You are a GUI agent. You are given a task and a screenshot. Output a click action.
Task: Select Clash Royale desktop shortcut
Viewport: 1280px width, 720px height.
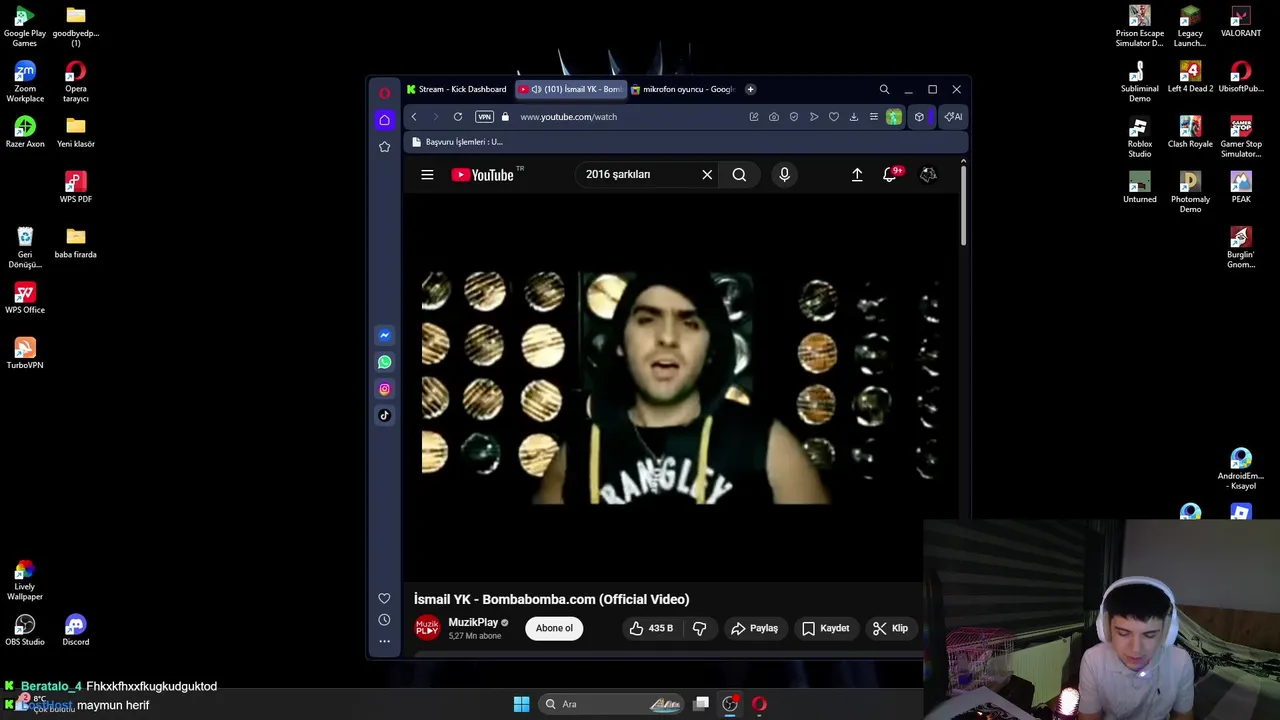coord(1190,133)
